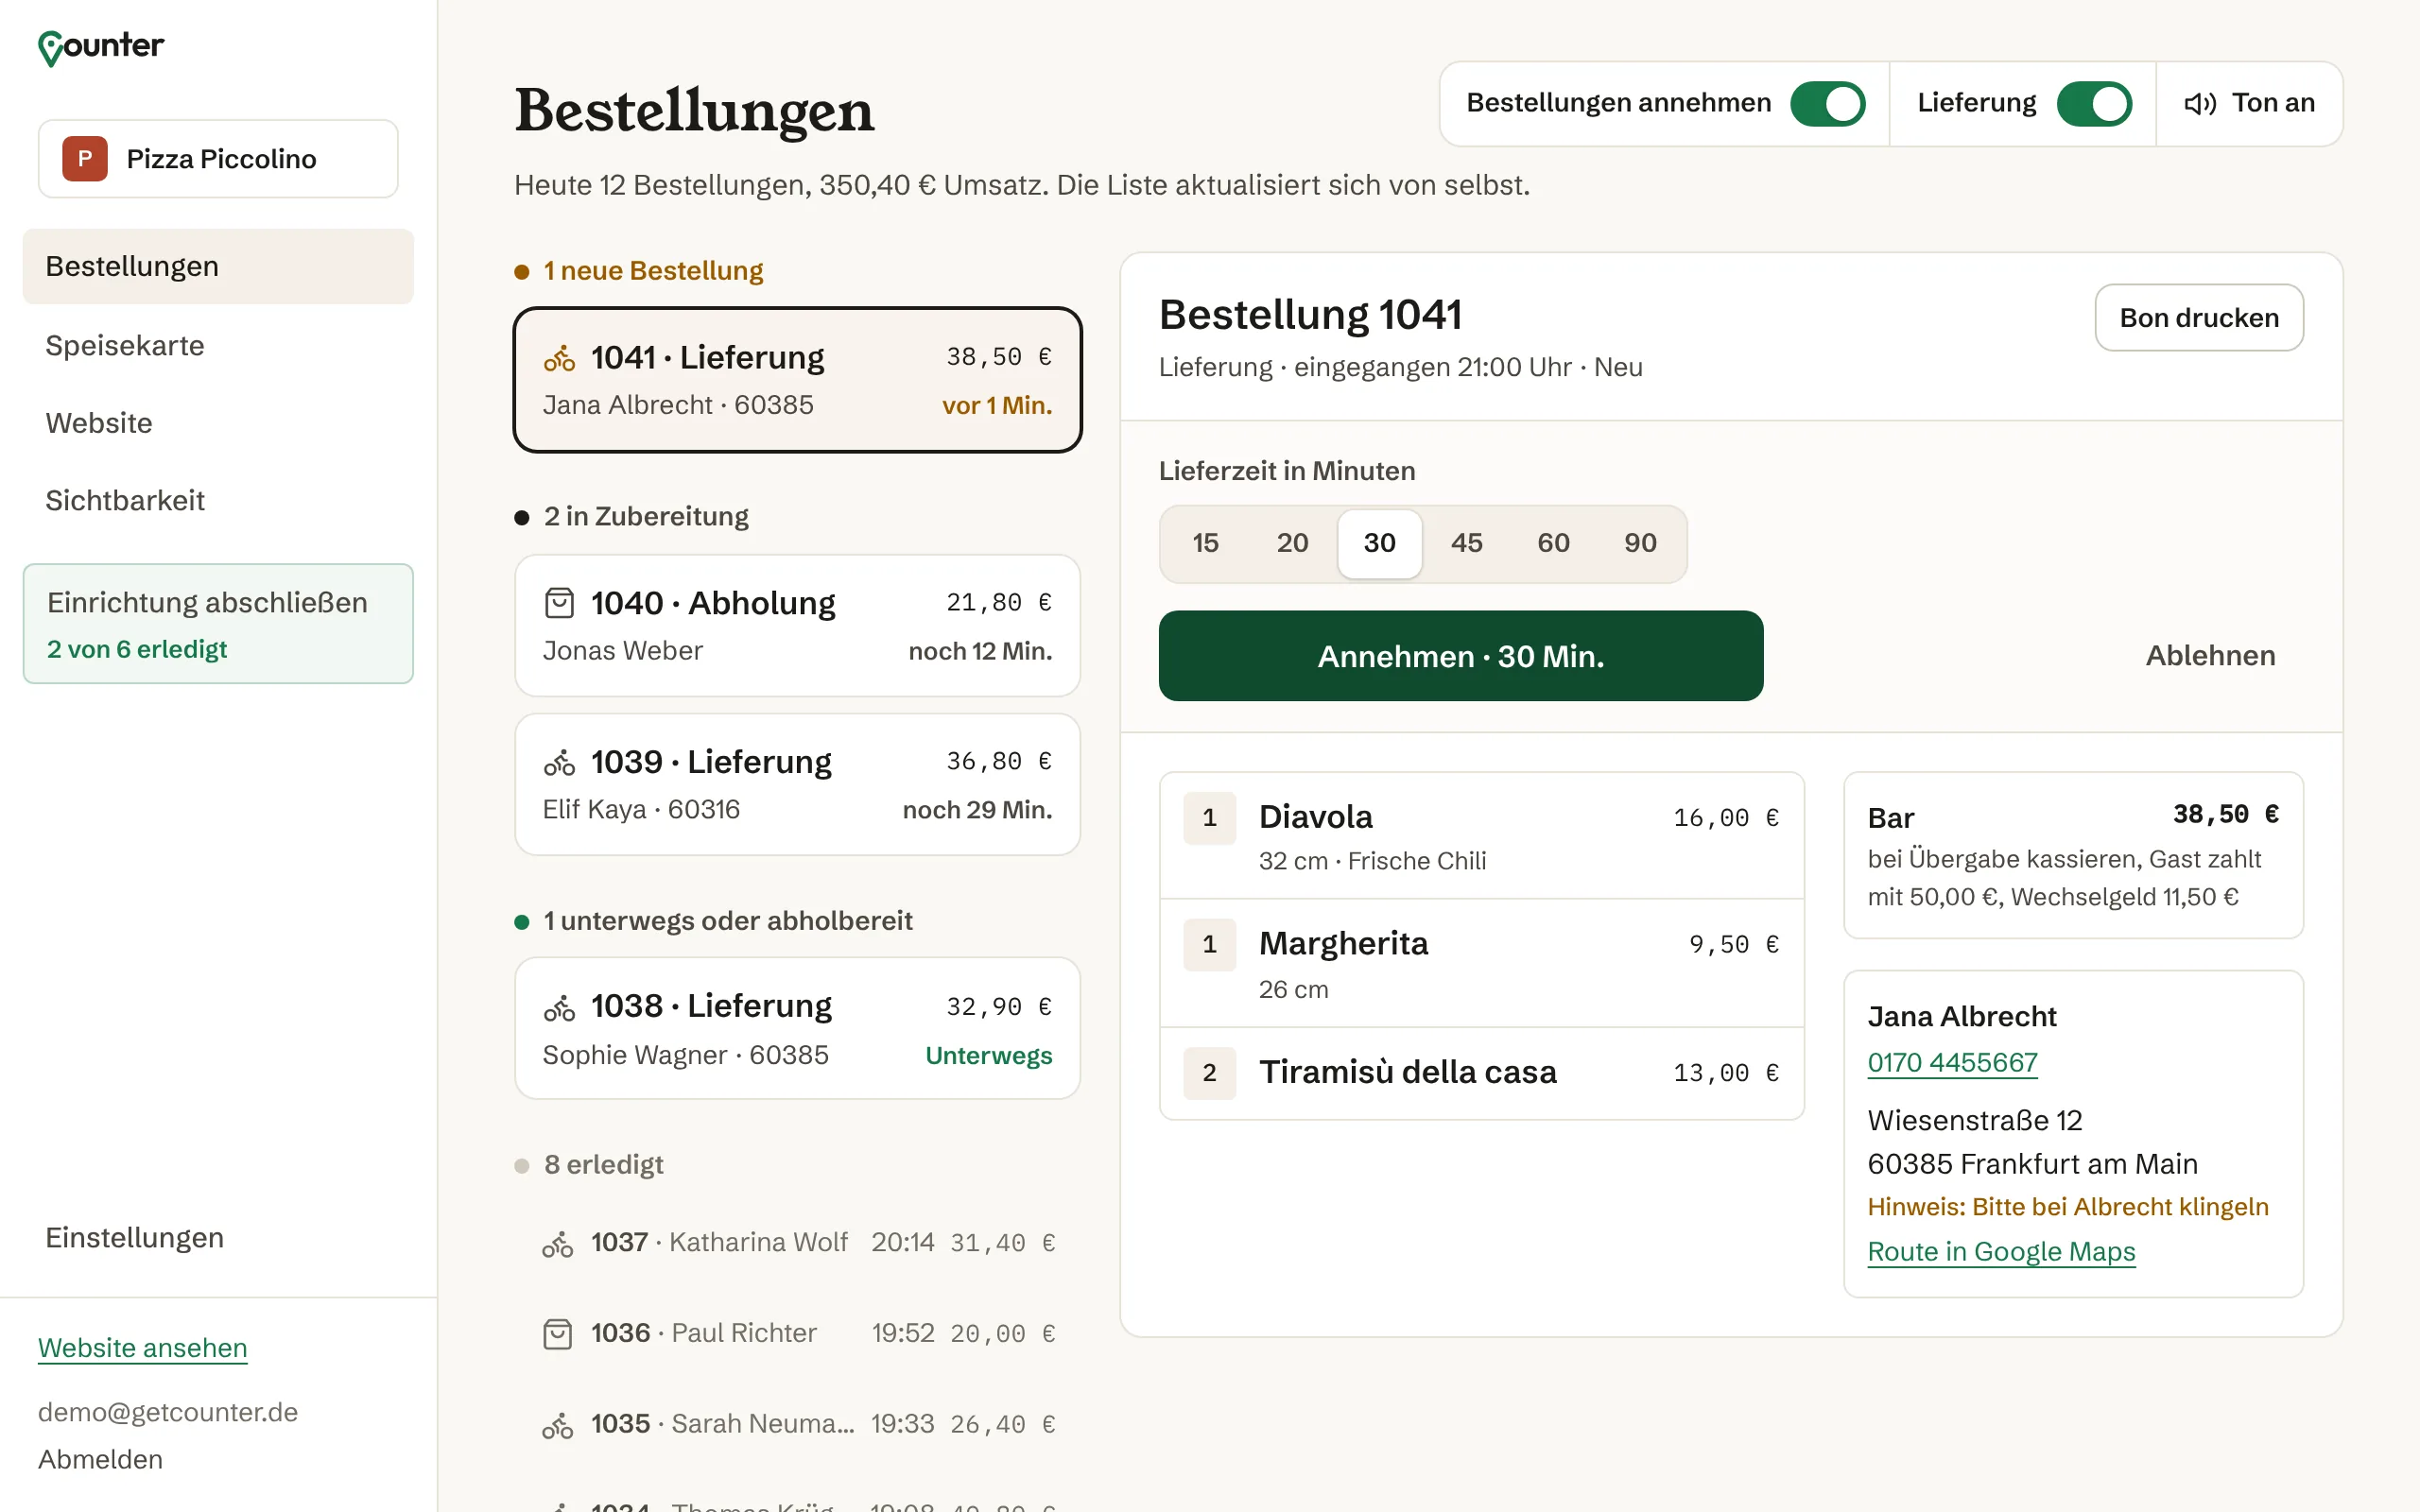Select 45 minutes delivery time

(x=1466, y=543)
